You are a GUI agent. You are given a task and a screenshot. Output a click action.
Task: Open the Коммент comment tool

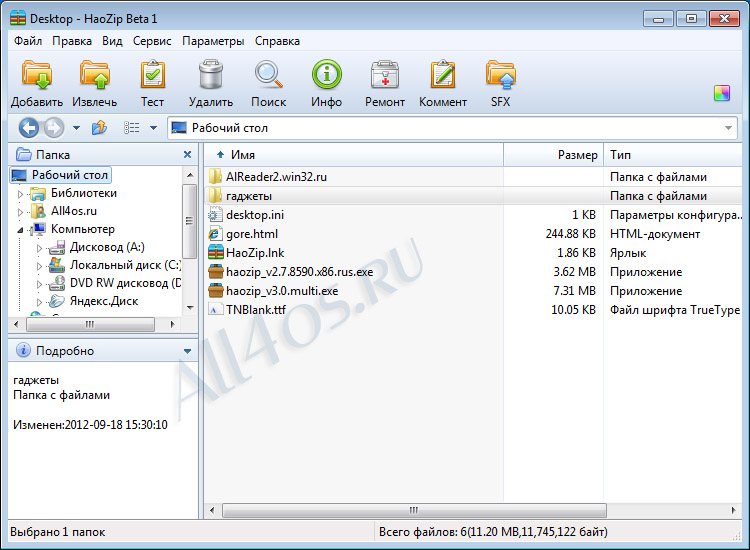[443, 75]
